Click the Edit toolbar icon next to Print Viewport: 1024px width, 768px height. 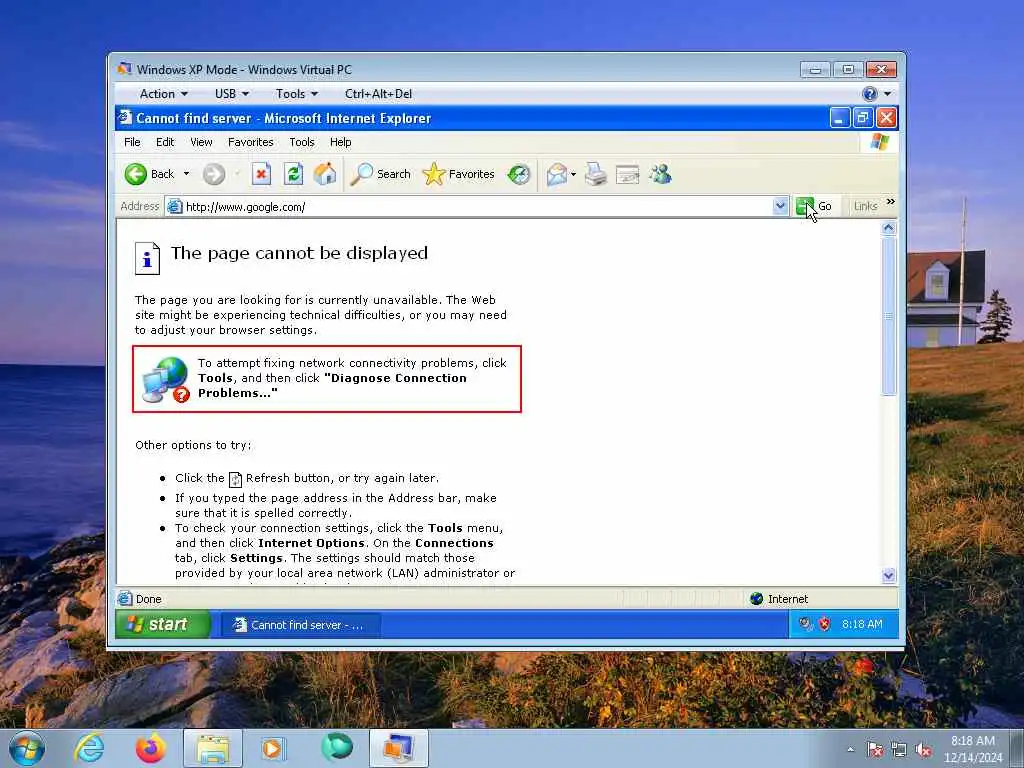(x=628, y=174)
